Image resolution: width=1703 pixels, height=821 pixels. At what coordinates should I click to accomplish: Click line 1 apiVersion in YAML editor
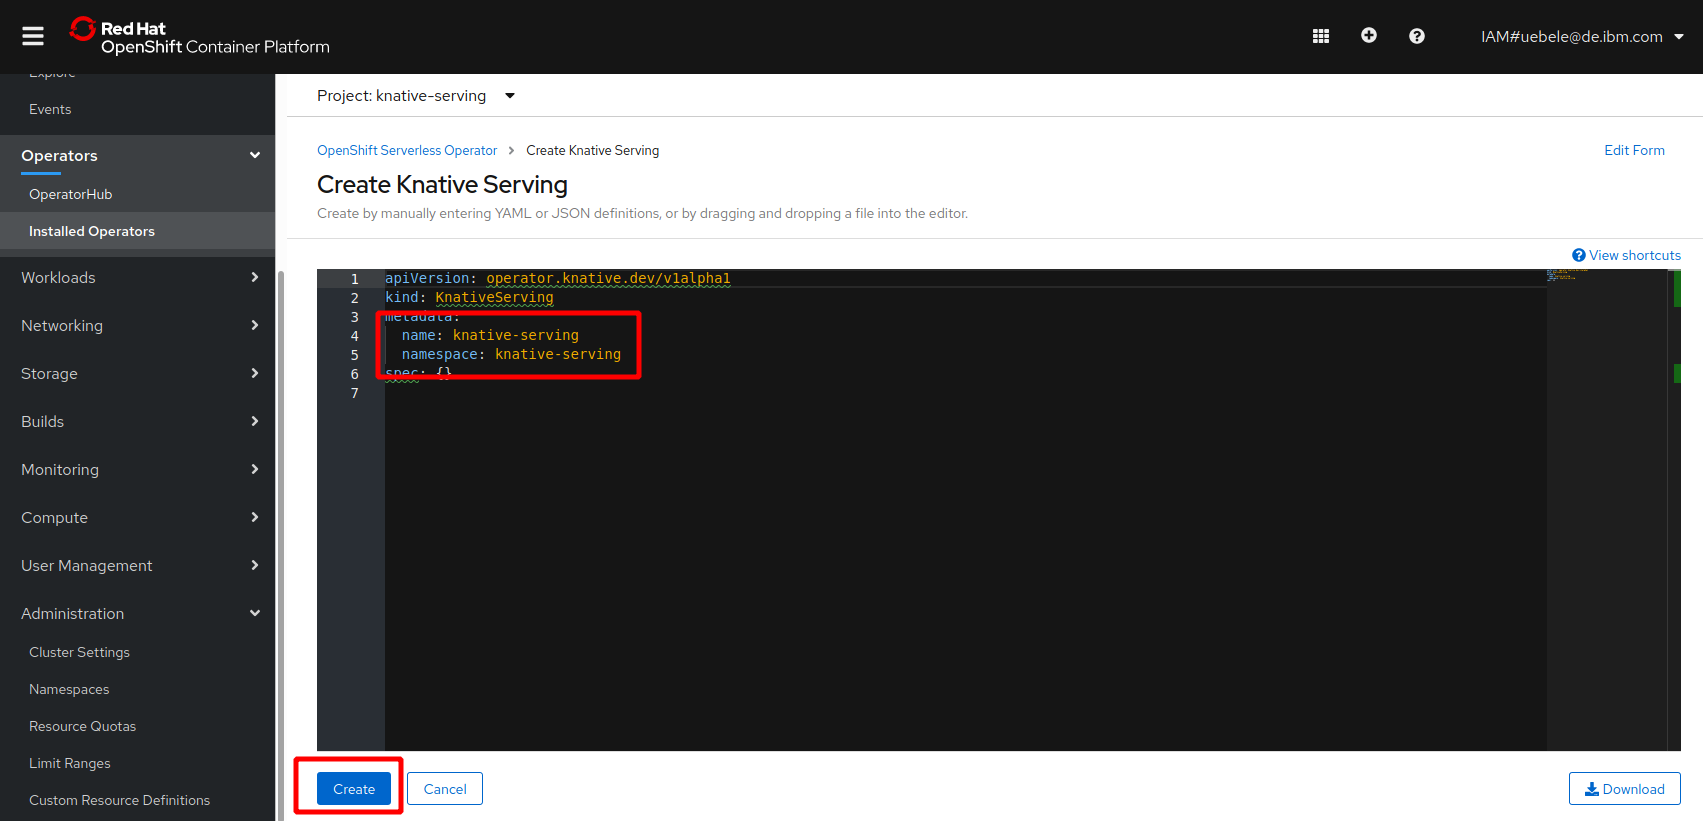click(x=558, y=279)
